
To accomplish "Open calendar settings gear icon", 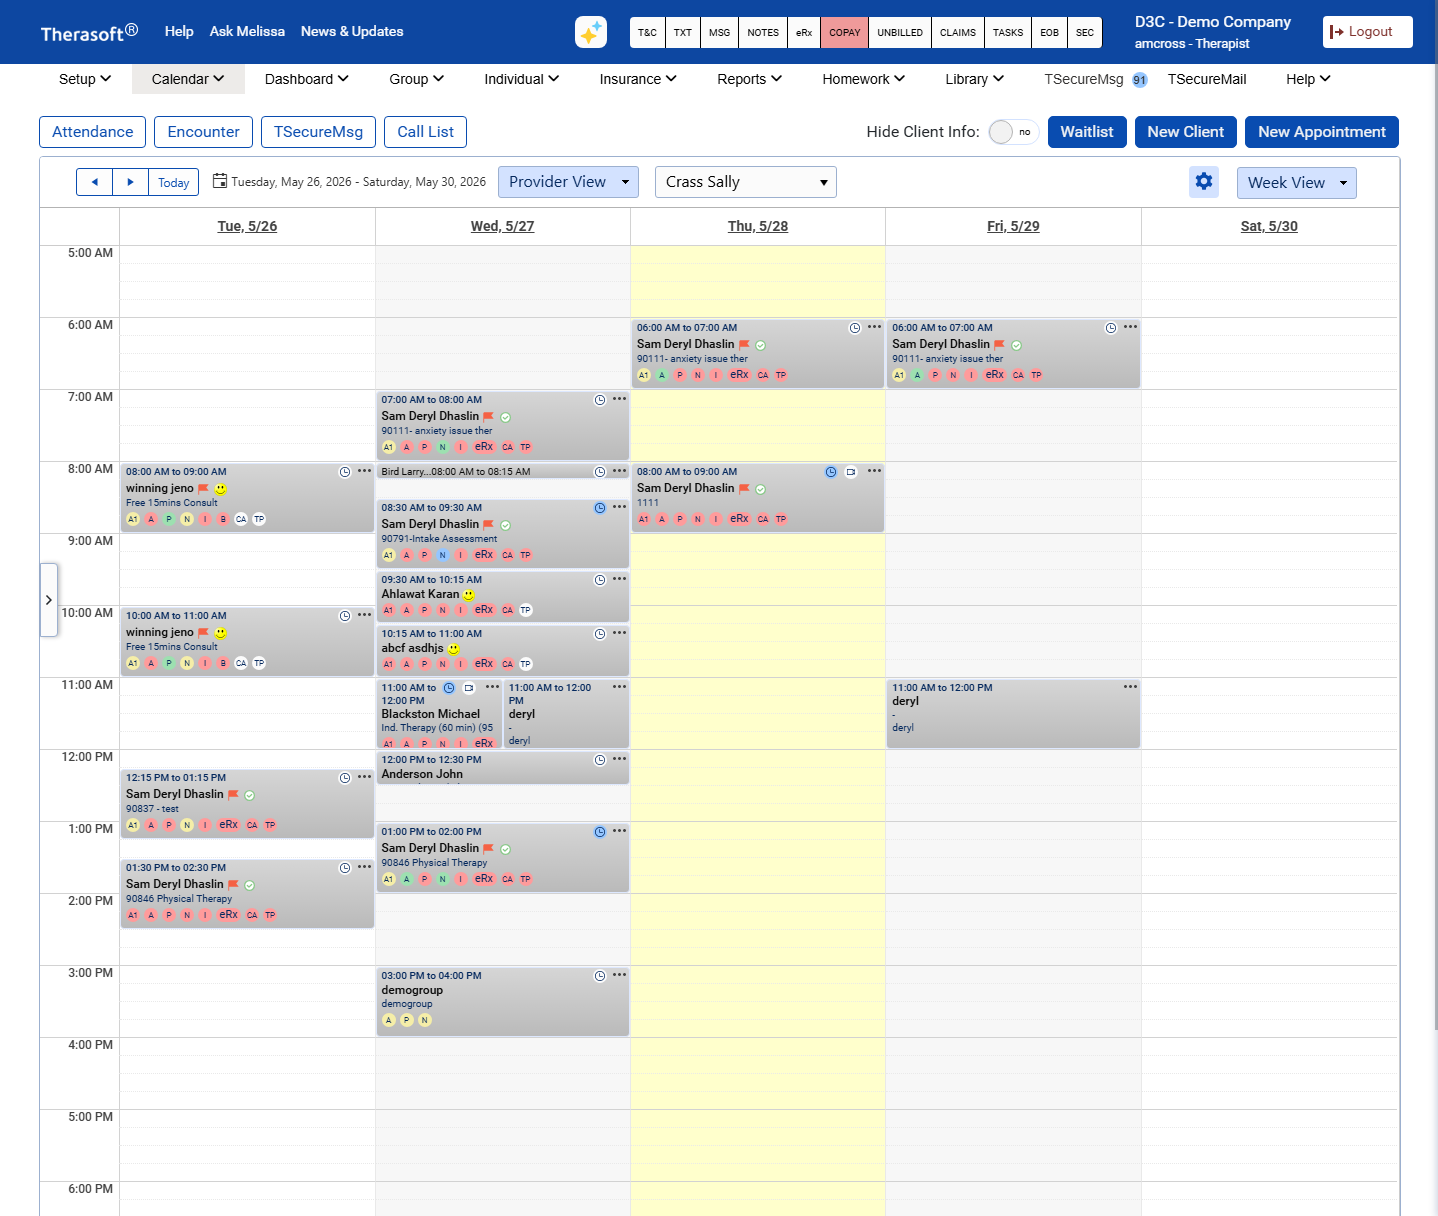I will 1204,181.
